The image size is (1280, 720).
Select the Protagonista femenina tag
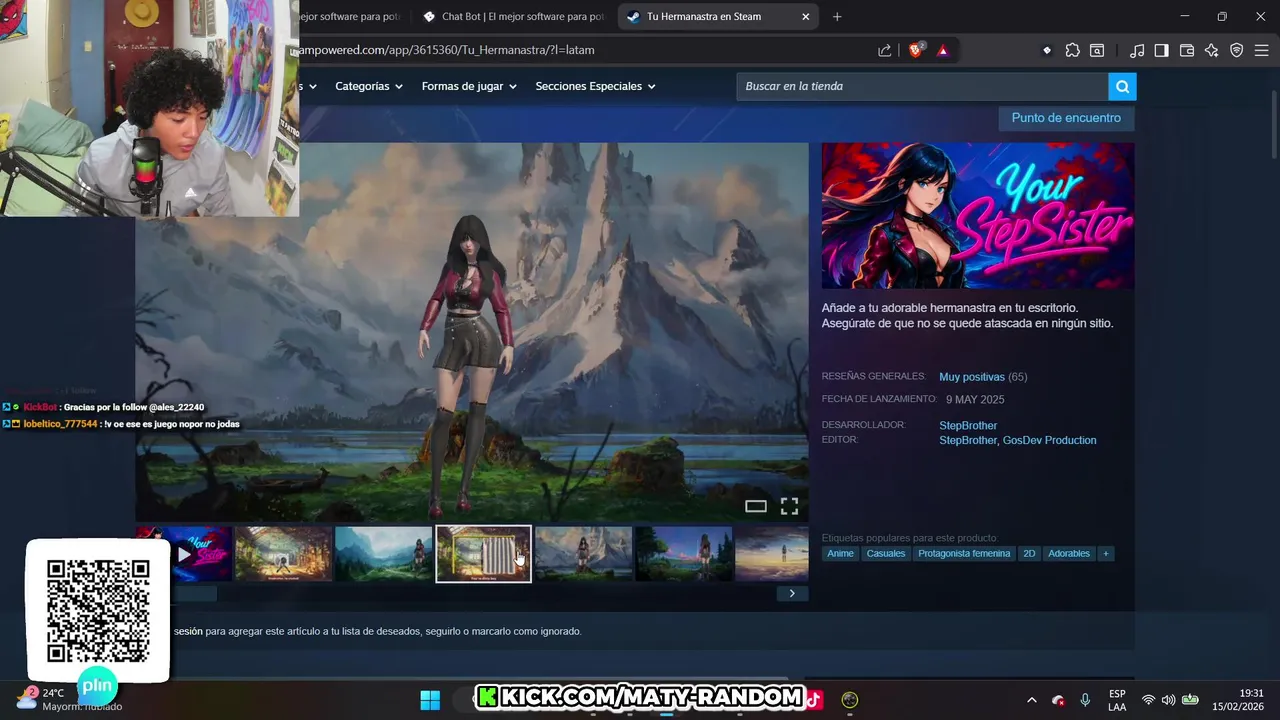click(964, 553)
